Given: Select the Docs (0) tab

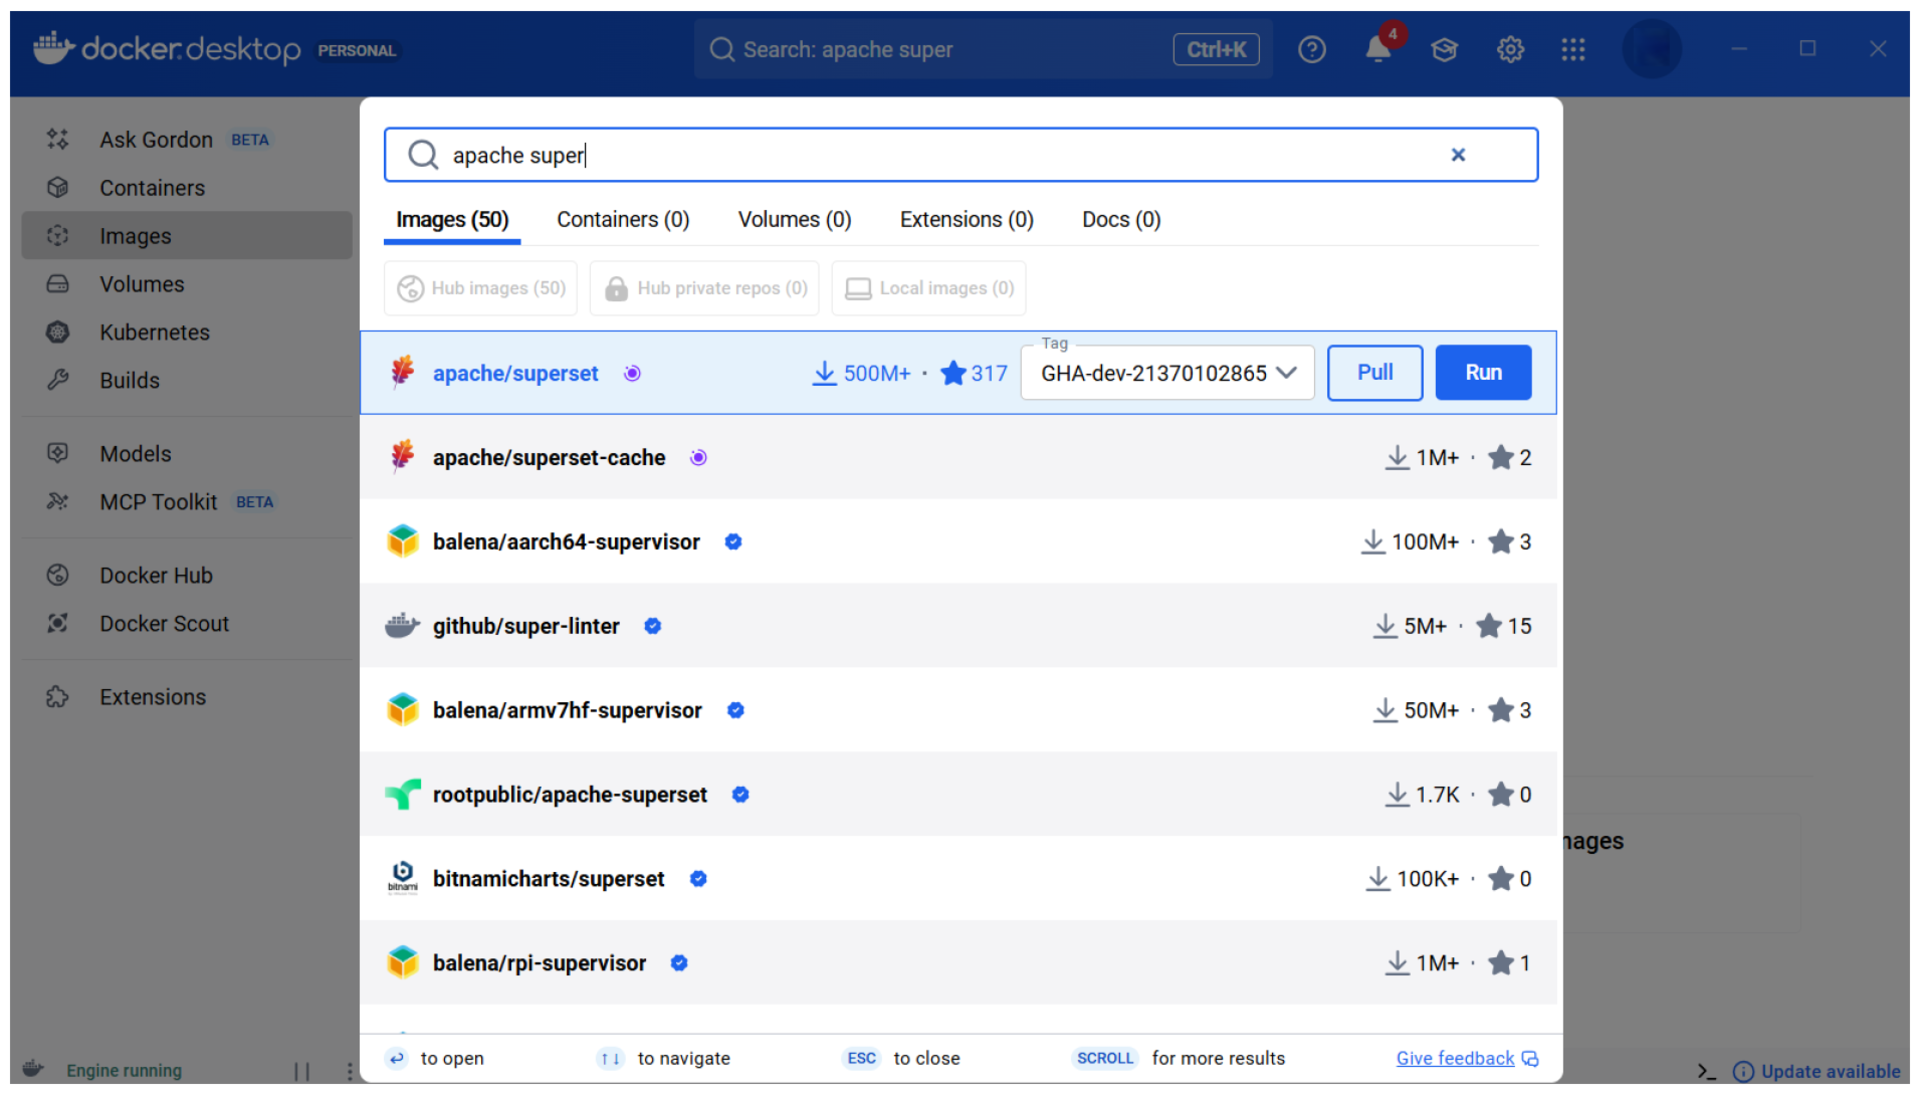Looking at the screenshot, I should click(1119, 219).
